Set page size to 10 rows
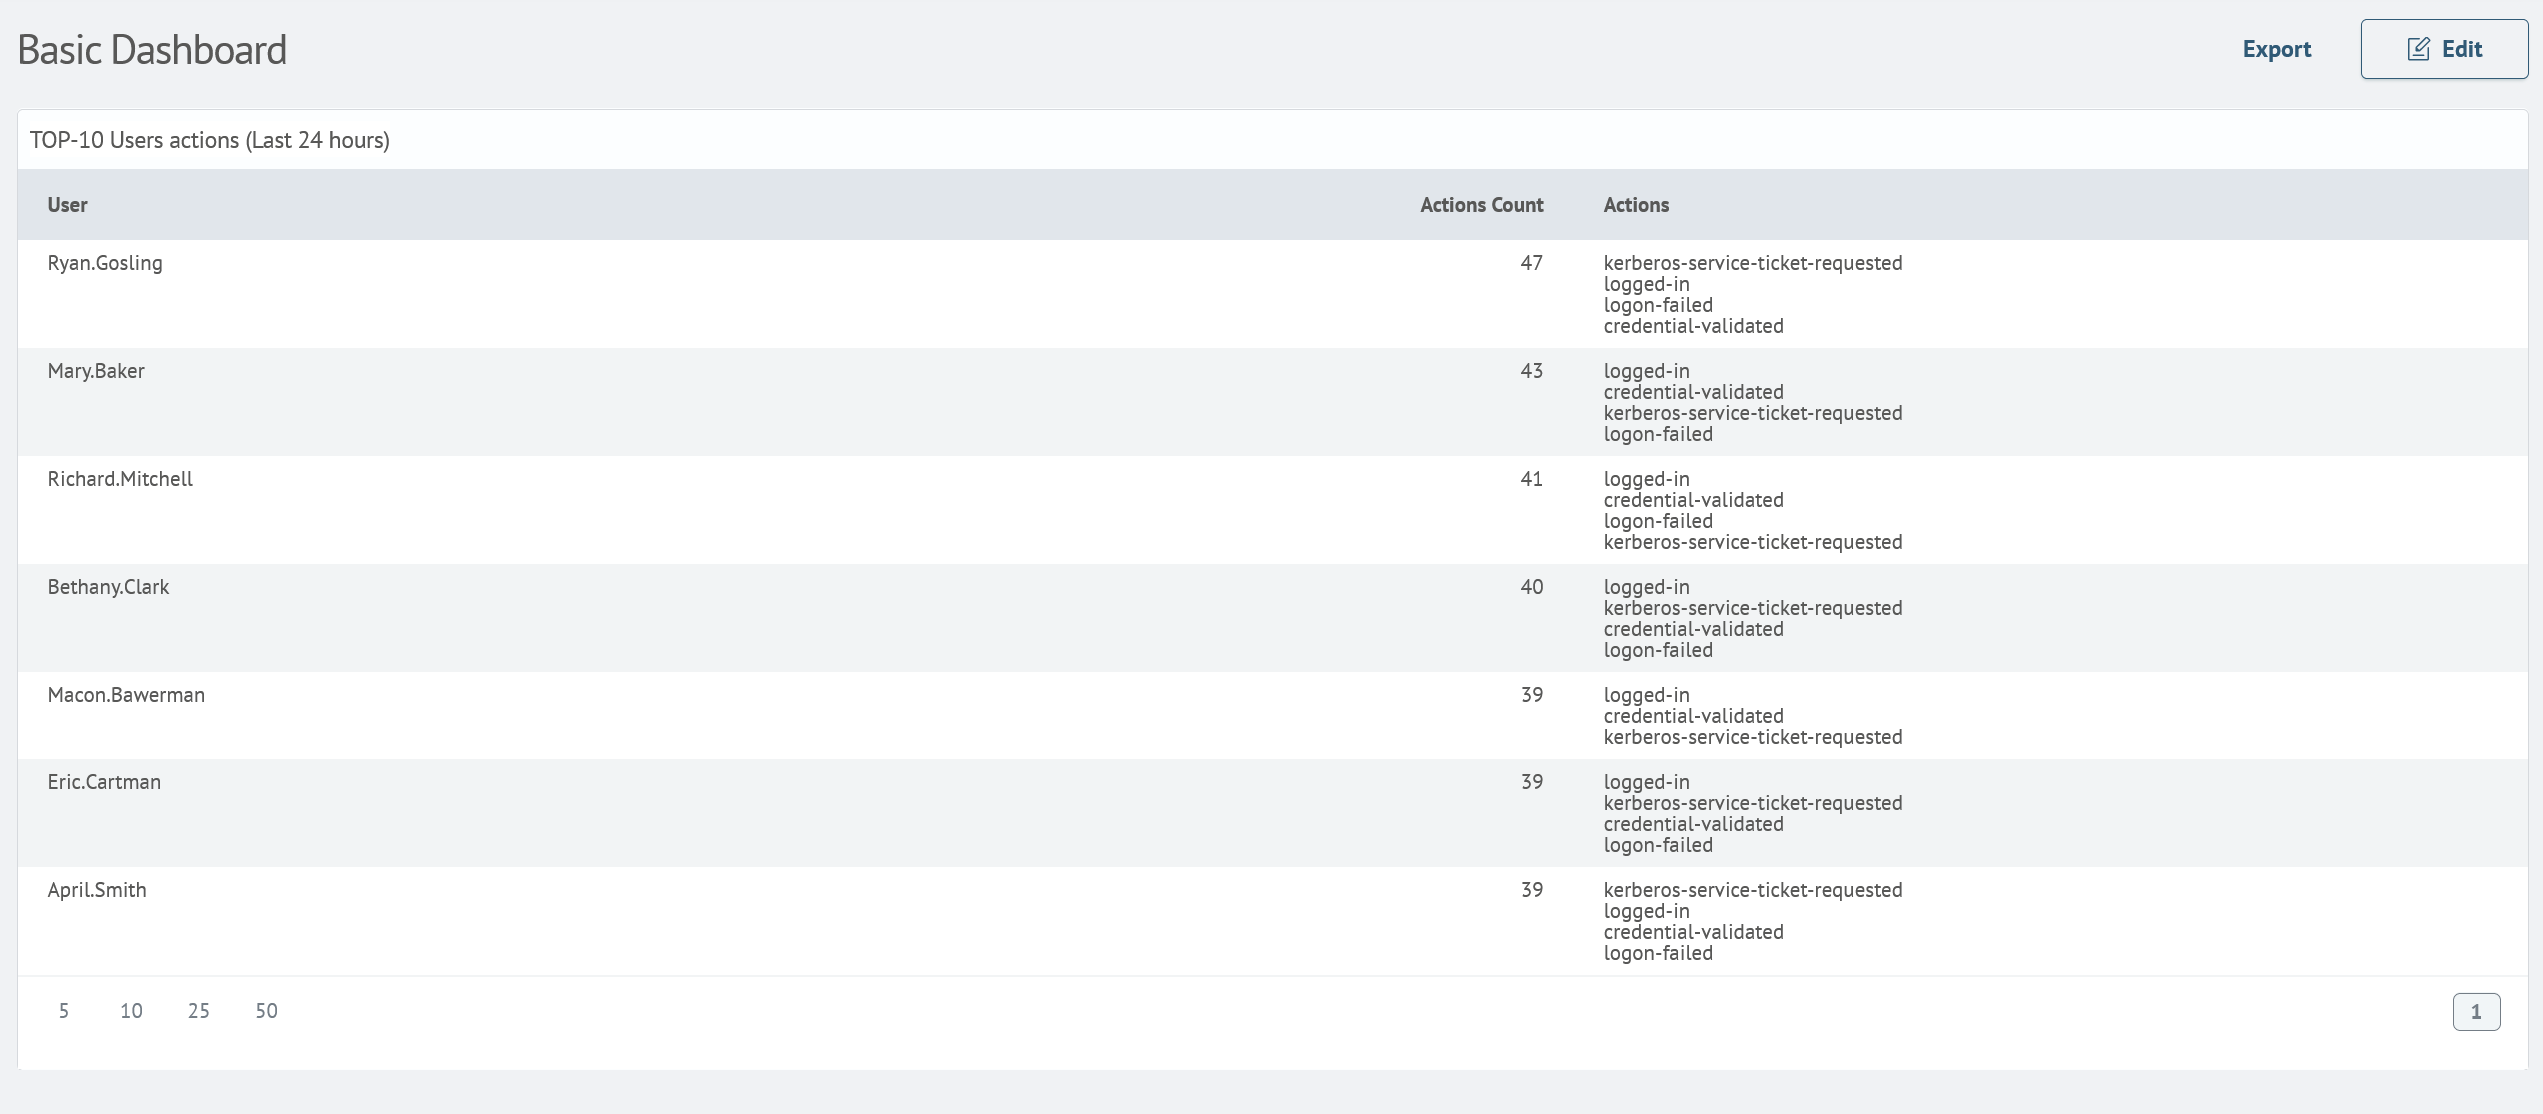The height and width of the screenshot is (1114, 2543). (x=131, y=1011)
